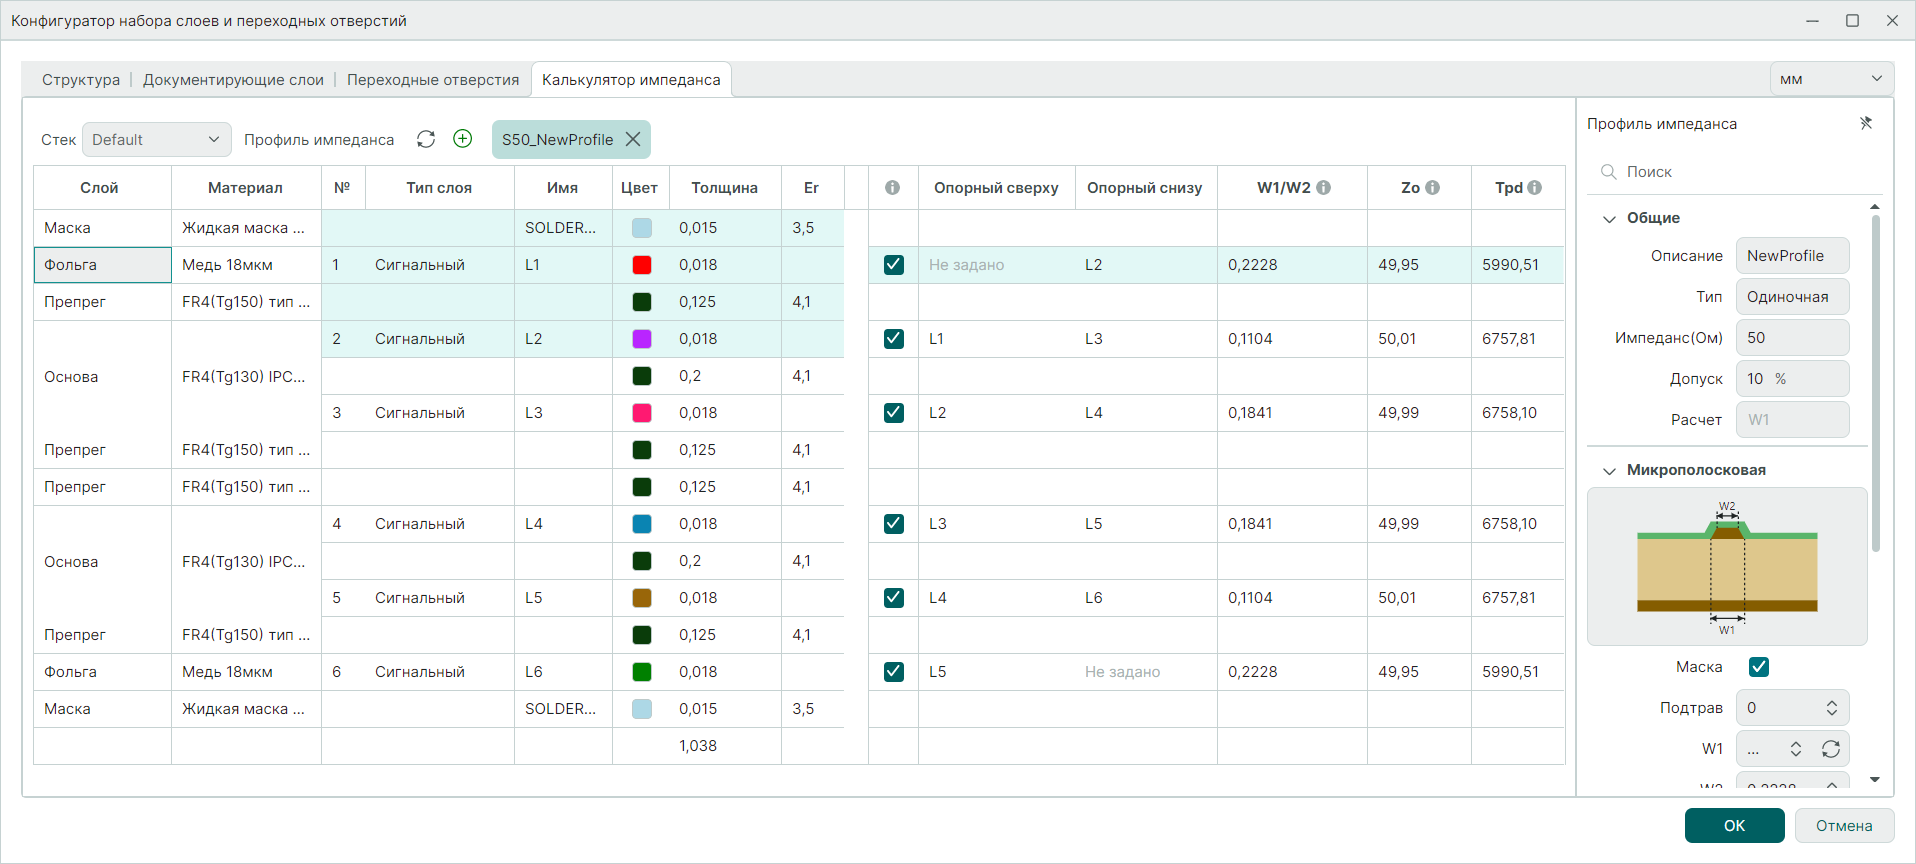Open the Стек Default dropdown

[156, 140]
